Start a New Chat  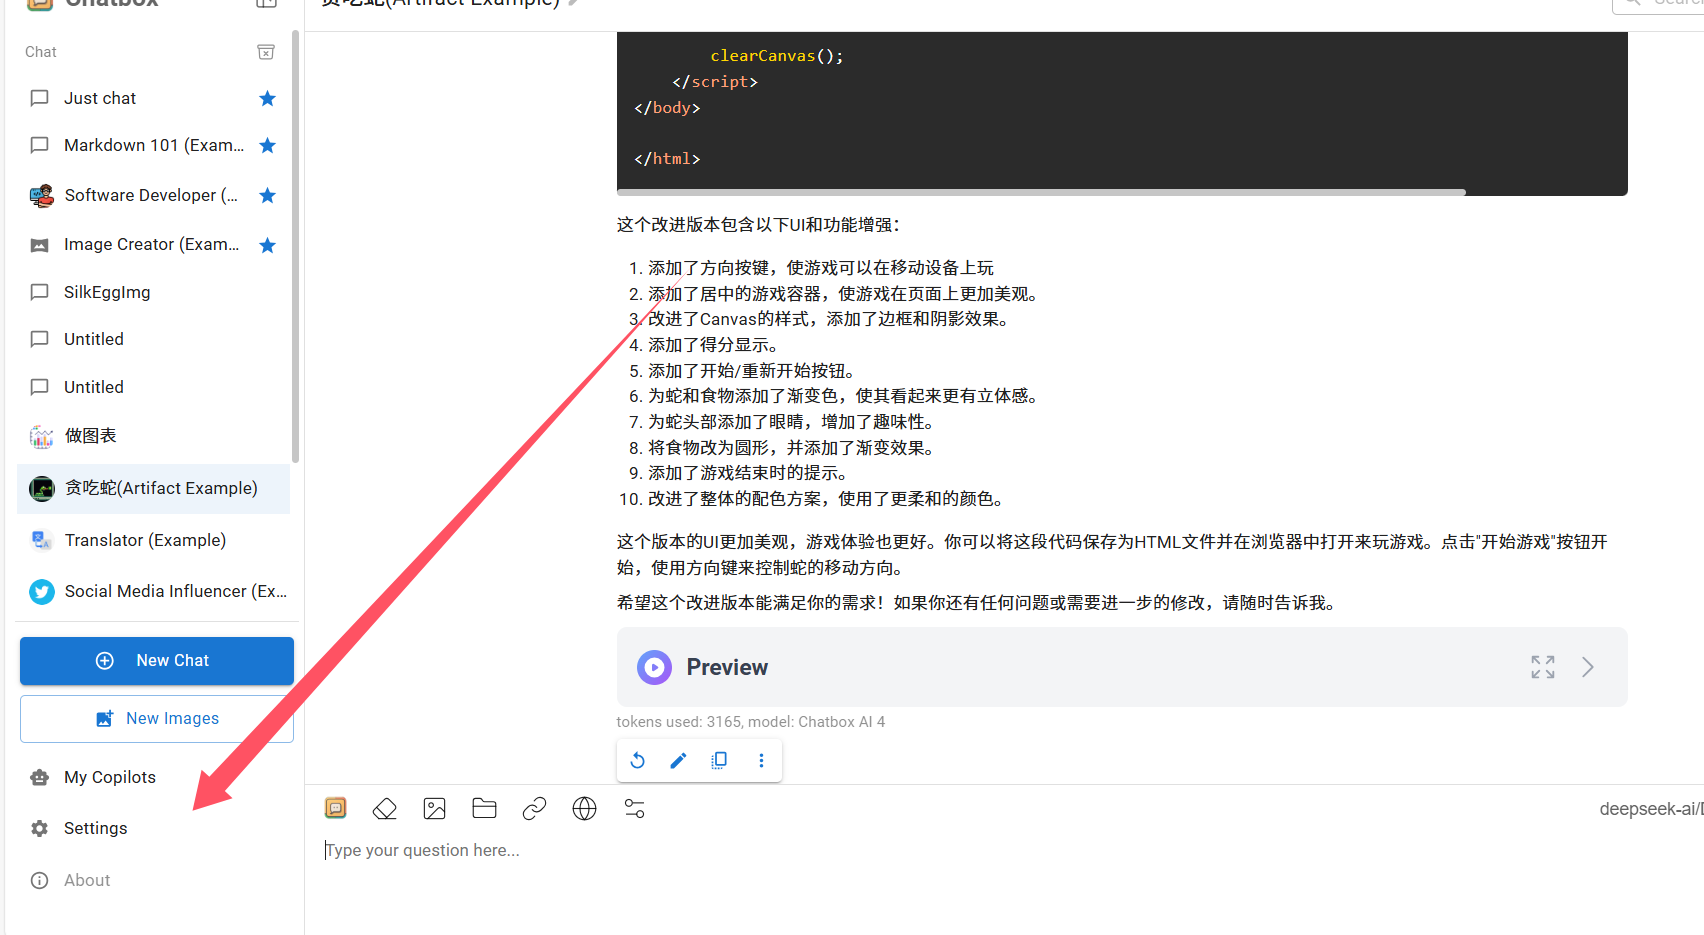click(157, 661)
